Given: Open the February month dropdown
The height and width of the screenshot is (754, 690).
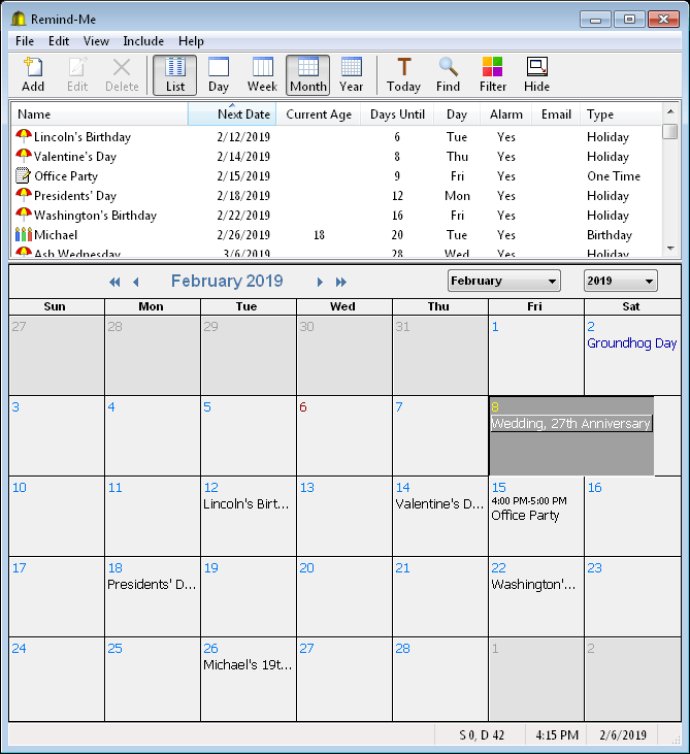Looking at the screenshot, I should point(504,281).
